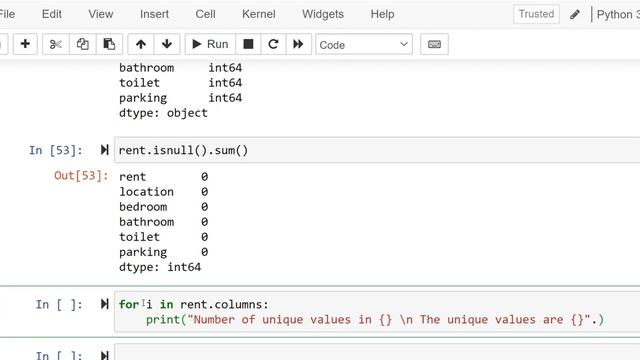640x360 pixels.
Task: Click the print statement line in cell
Action: click(375, 320)
